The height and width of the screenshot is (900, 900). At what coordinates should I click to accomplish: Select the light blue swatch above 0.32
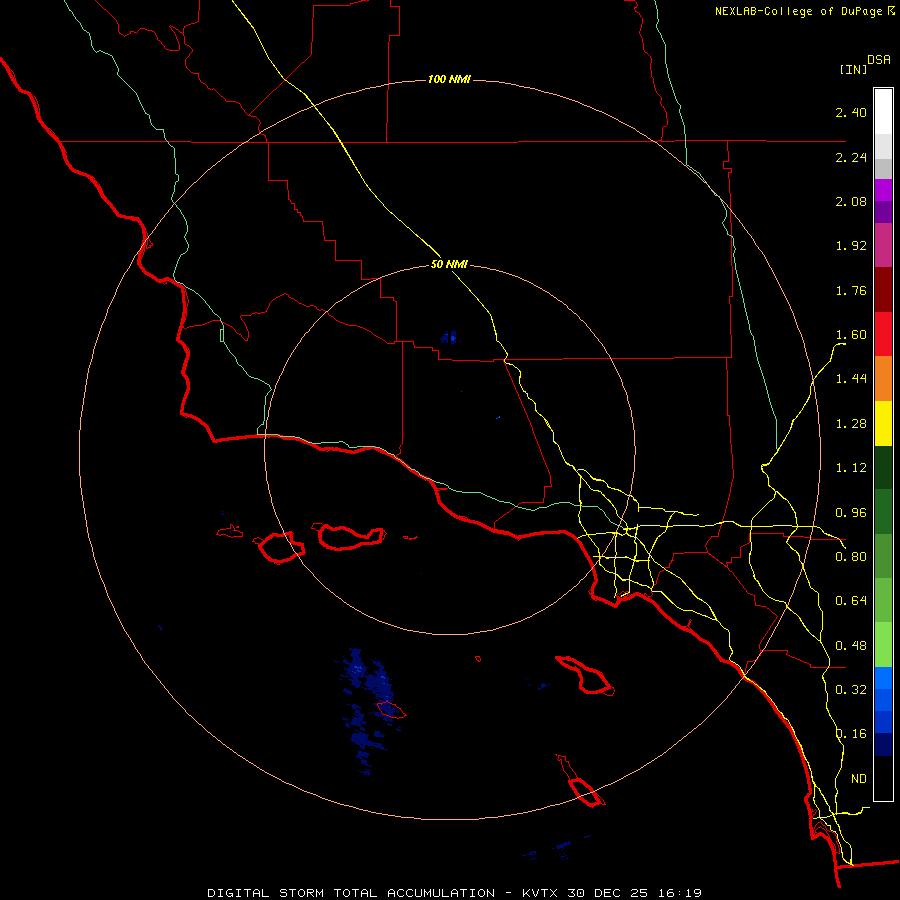coord(883,678)
